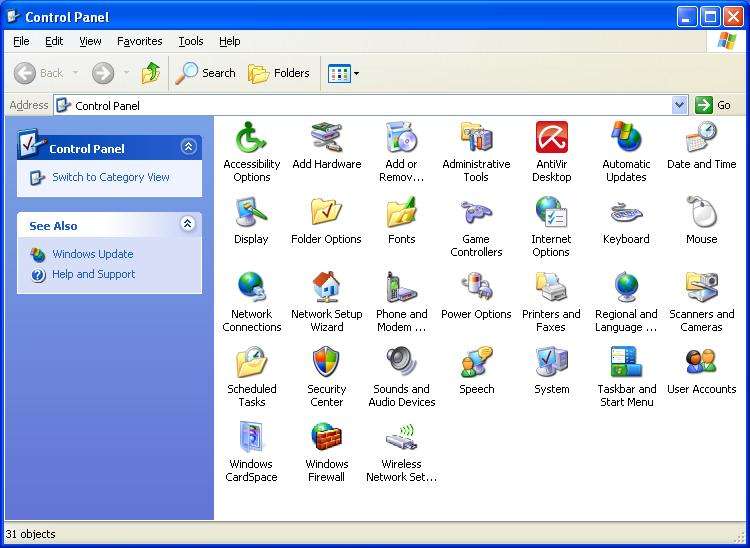Collapse the See Also section

tap(188, 223)
